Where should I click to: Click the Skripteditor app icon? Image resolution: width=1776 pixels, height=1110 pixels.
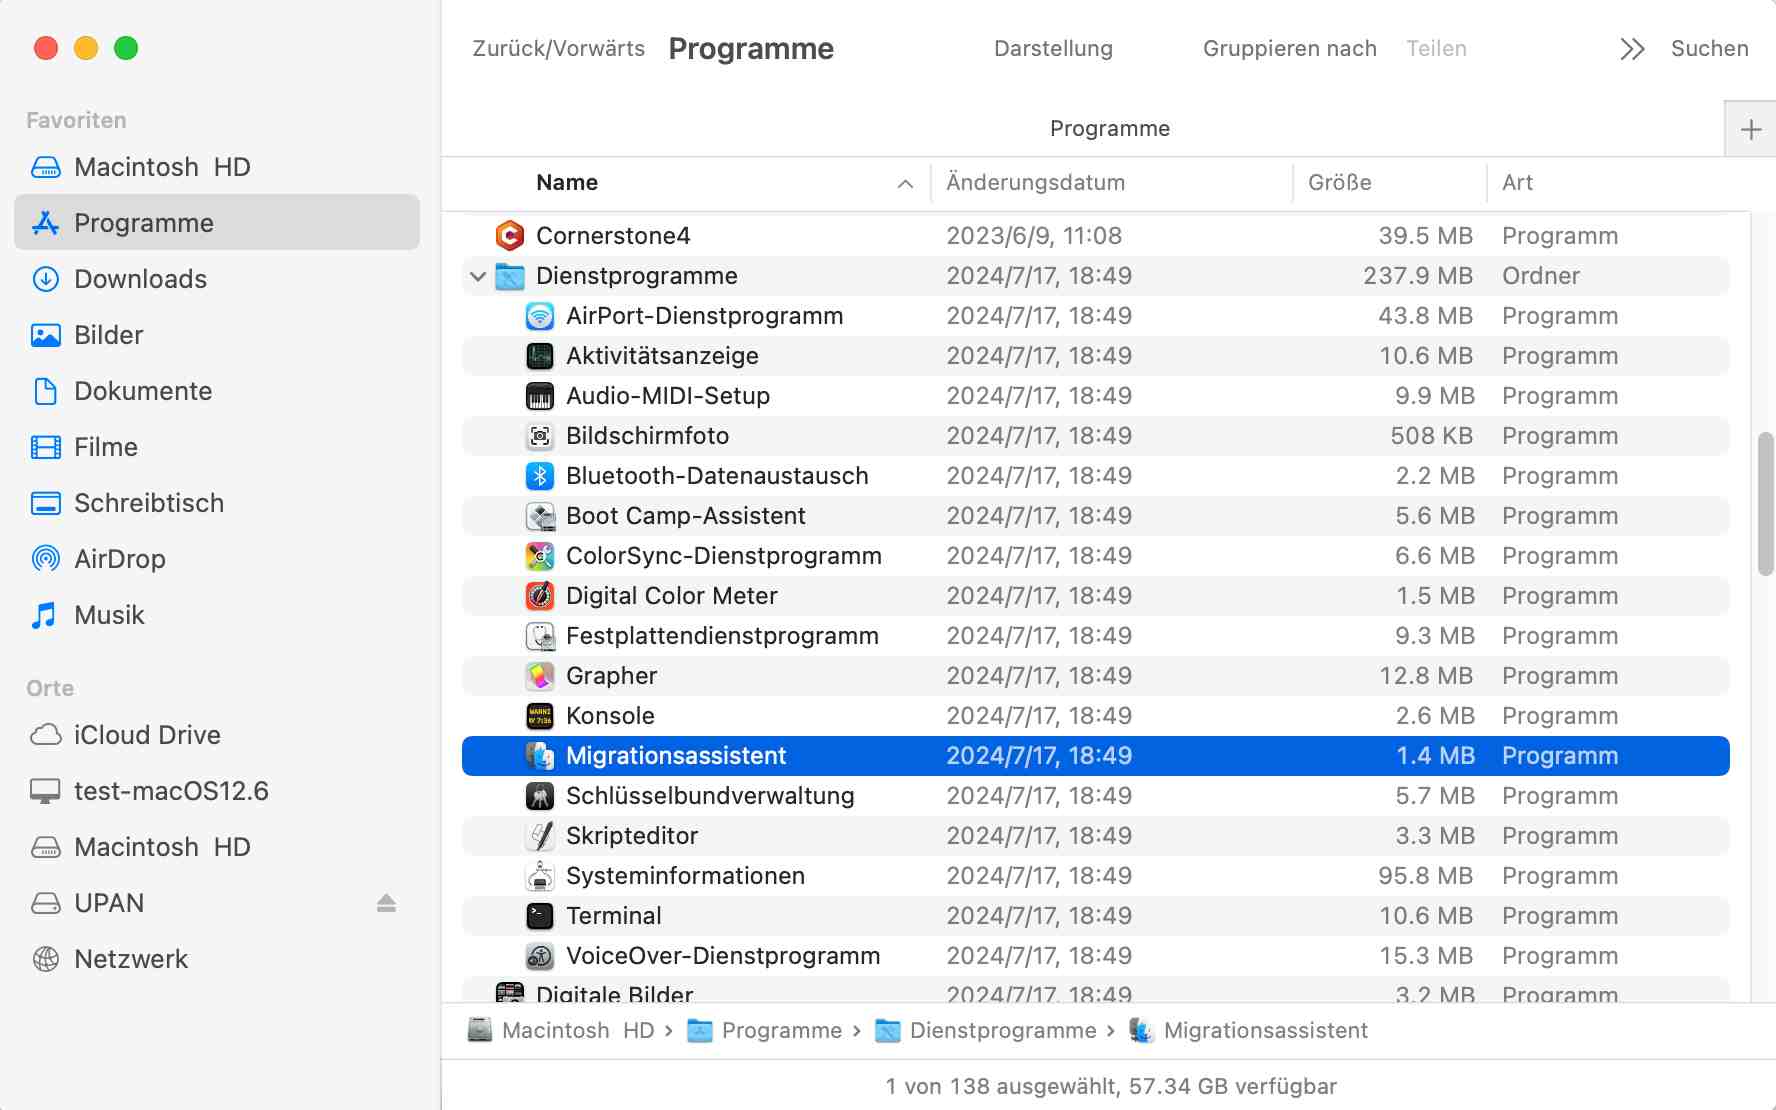click(x=540, y=836)
